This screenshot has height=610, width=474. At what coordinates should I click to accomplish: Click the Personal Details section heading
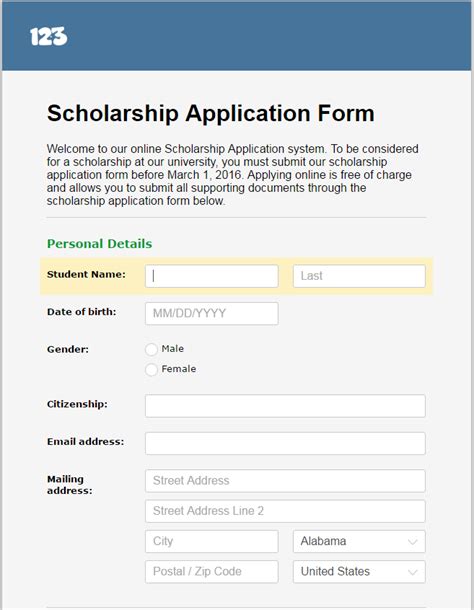click(x=100, y=244)
